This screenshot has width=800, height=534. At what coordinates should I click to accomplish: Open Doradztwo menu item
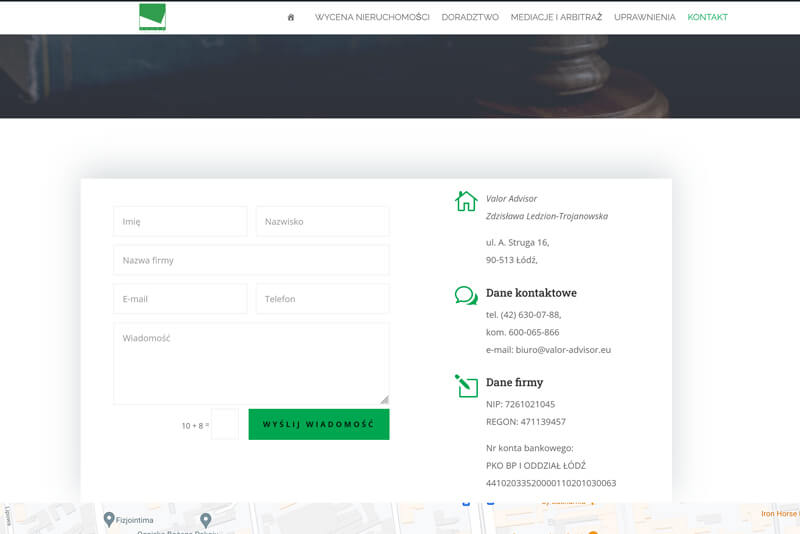(470, 17)
